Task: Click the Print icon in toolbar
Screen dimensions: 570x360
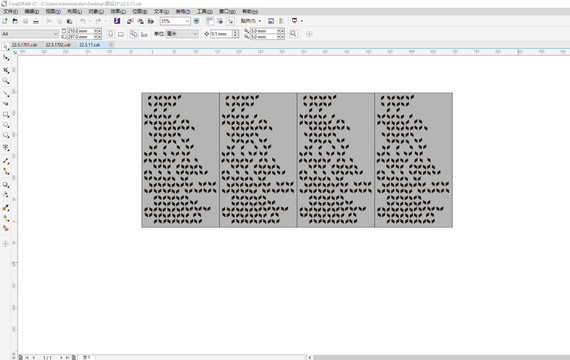Action: pyautogui.click(x=36, y=21)
